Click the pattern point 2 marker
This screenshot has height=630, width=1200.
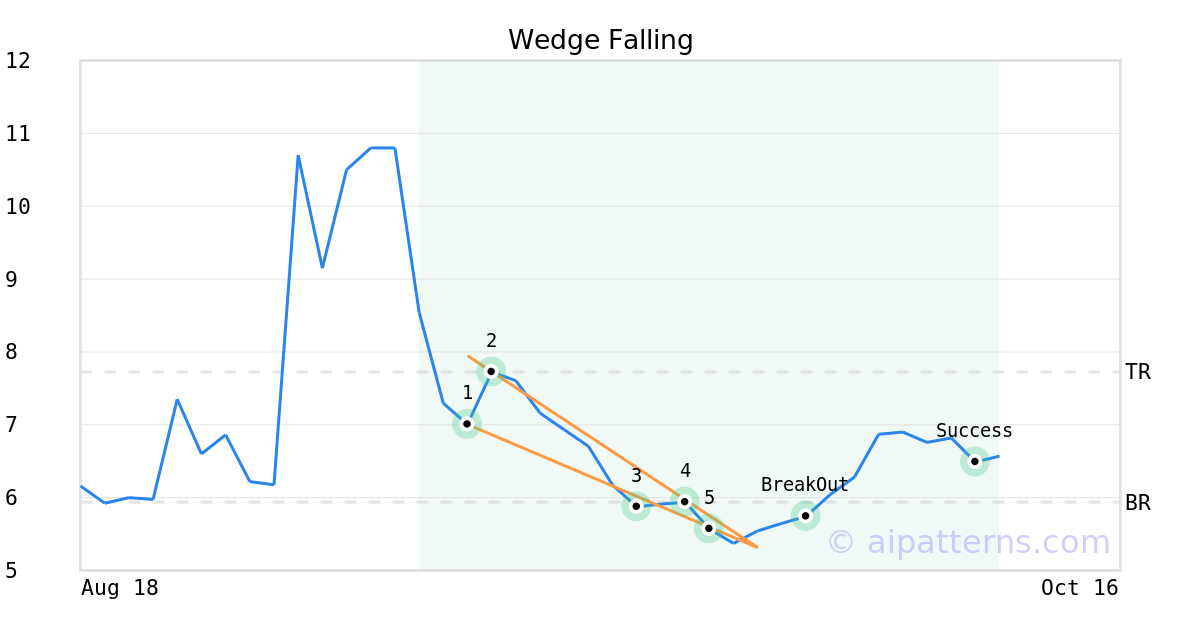click(x=491, y=371)
